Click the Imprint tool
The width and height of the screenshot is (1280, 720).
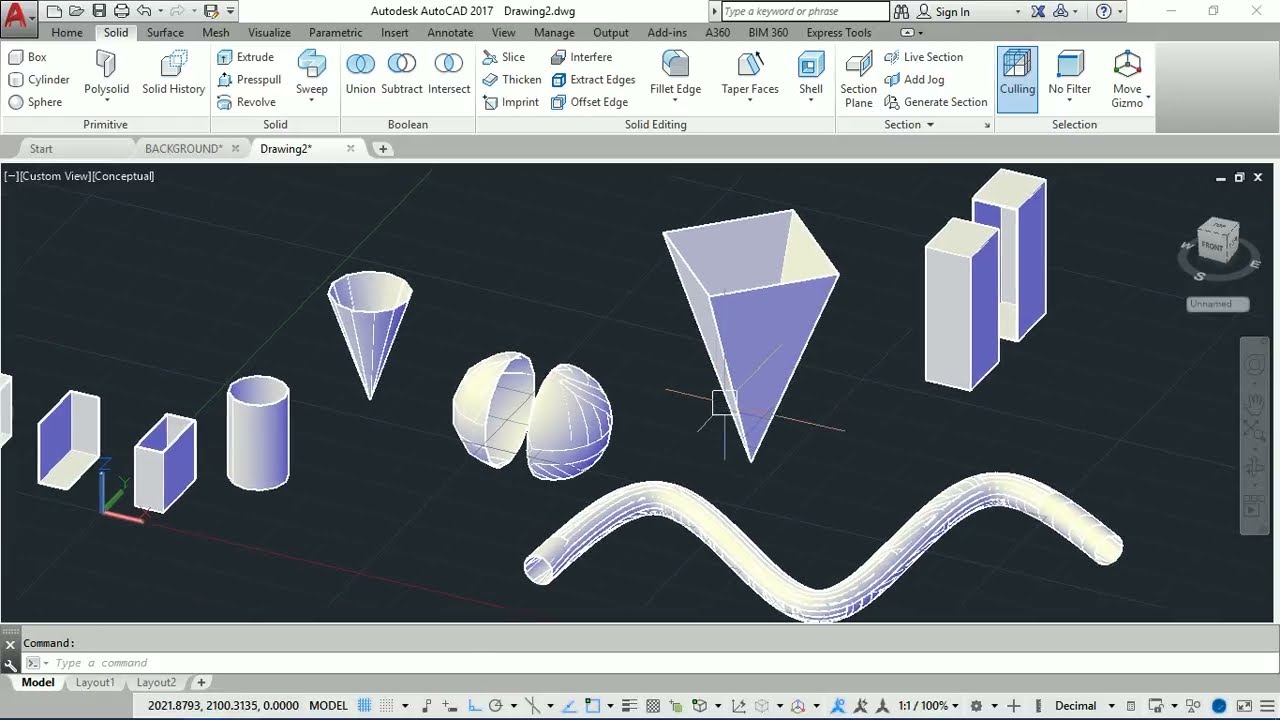pyautogui.click(x=510, y=102)
